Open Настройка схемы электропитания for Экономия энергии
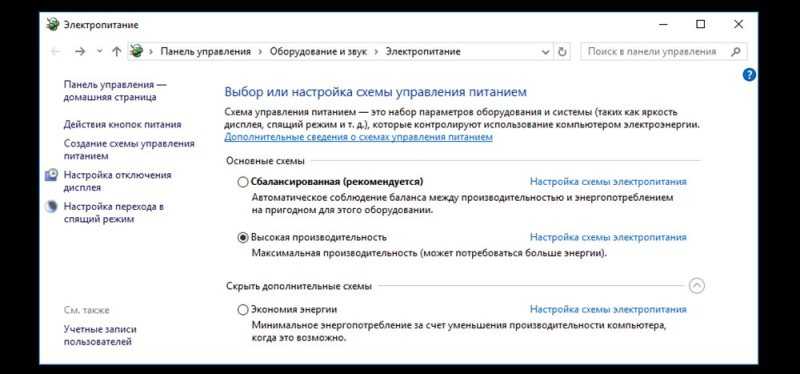Screen dimensions: 800x374 pos(608,309)
